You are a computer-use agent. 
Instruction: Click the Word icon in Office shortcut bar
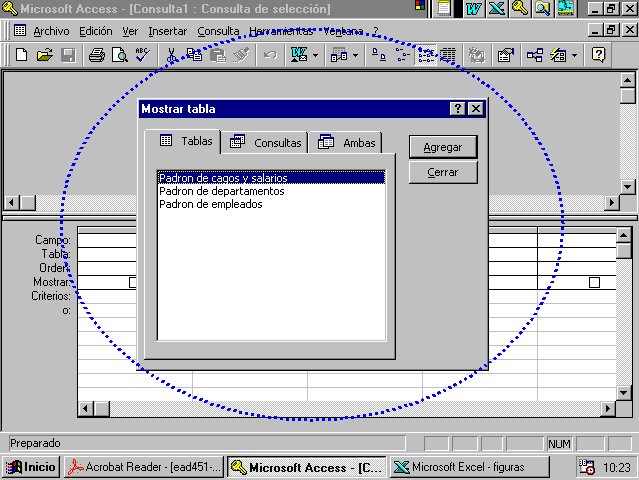(x=474, y=9)
